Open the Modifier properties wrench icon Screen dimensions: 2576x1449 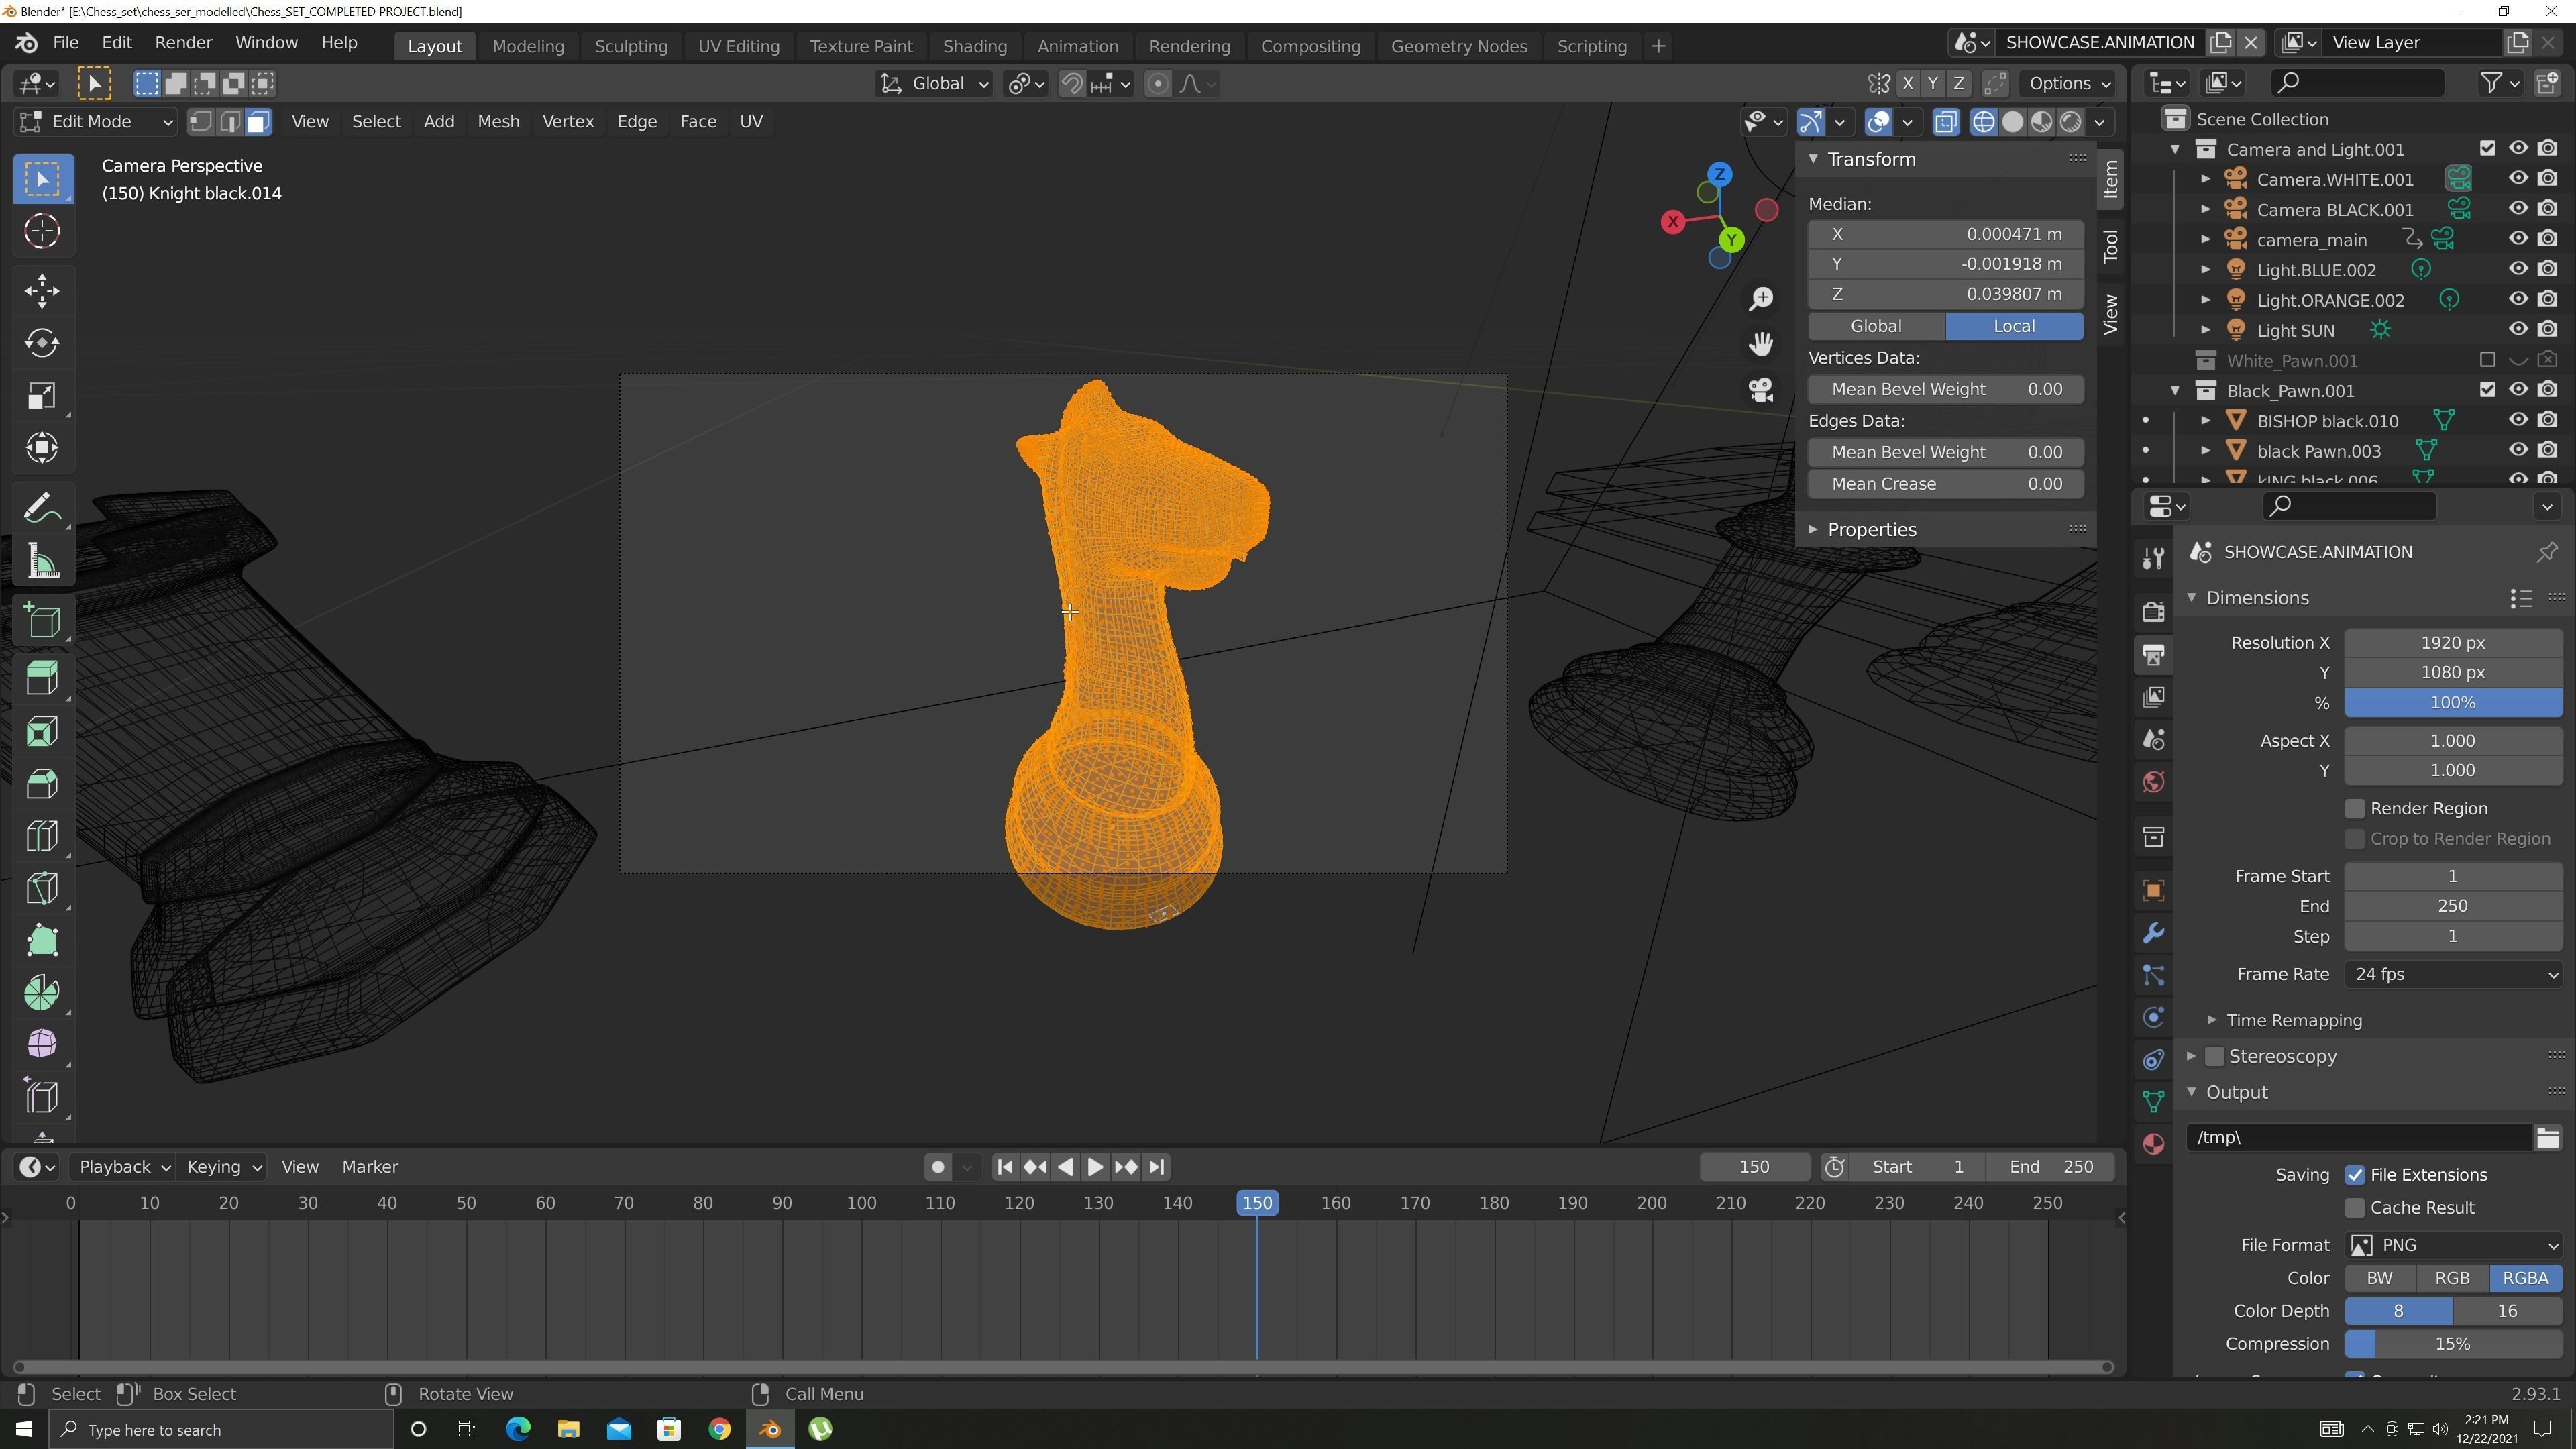(2153, 933)
